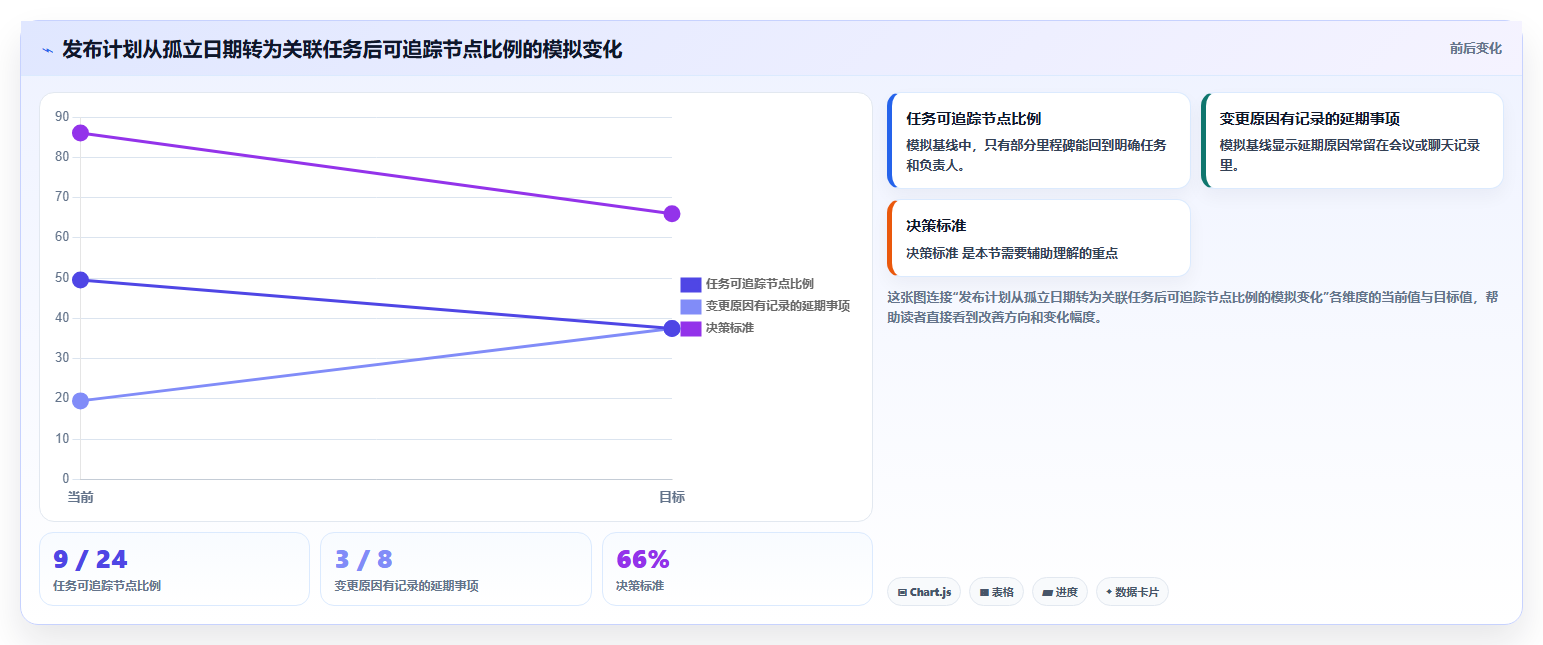Click 变更原因有记录的延期事项 label under 3 / 8
The width and height of the screenshot is (1543, 645).
click(x=407, y=586)
